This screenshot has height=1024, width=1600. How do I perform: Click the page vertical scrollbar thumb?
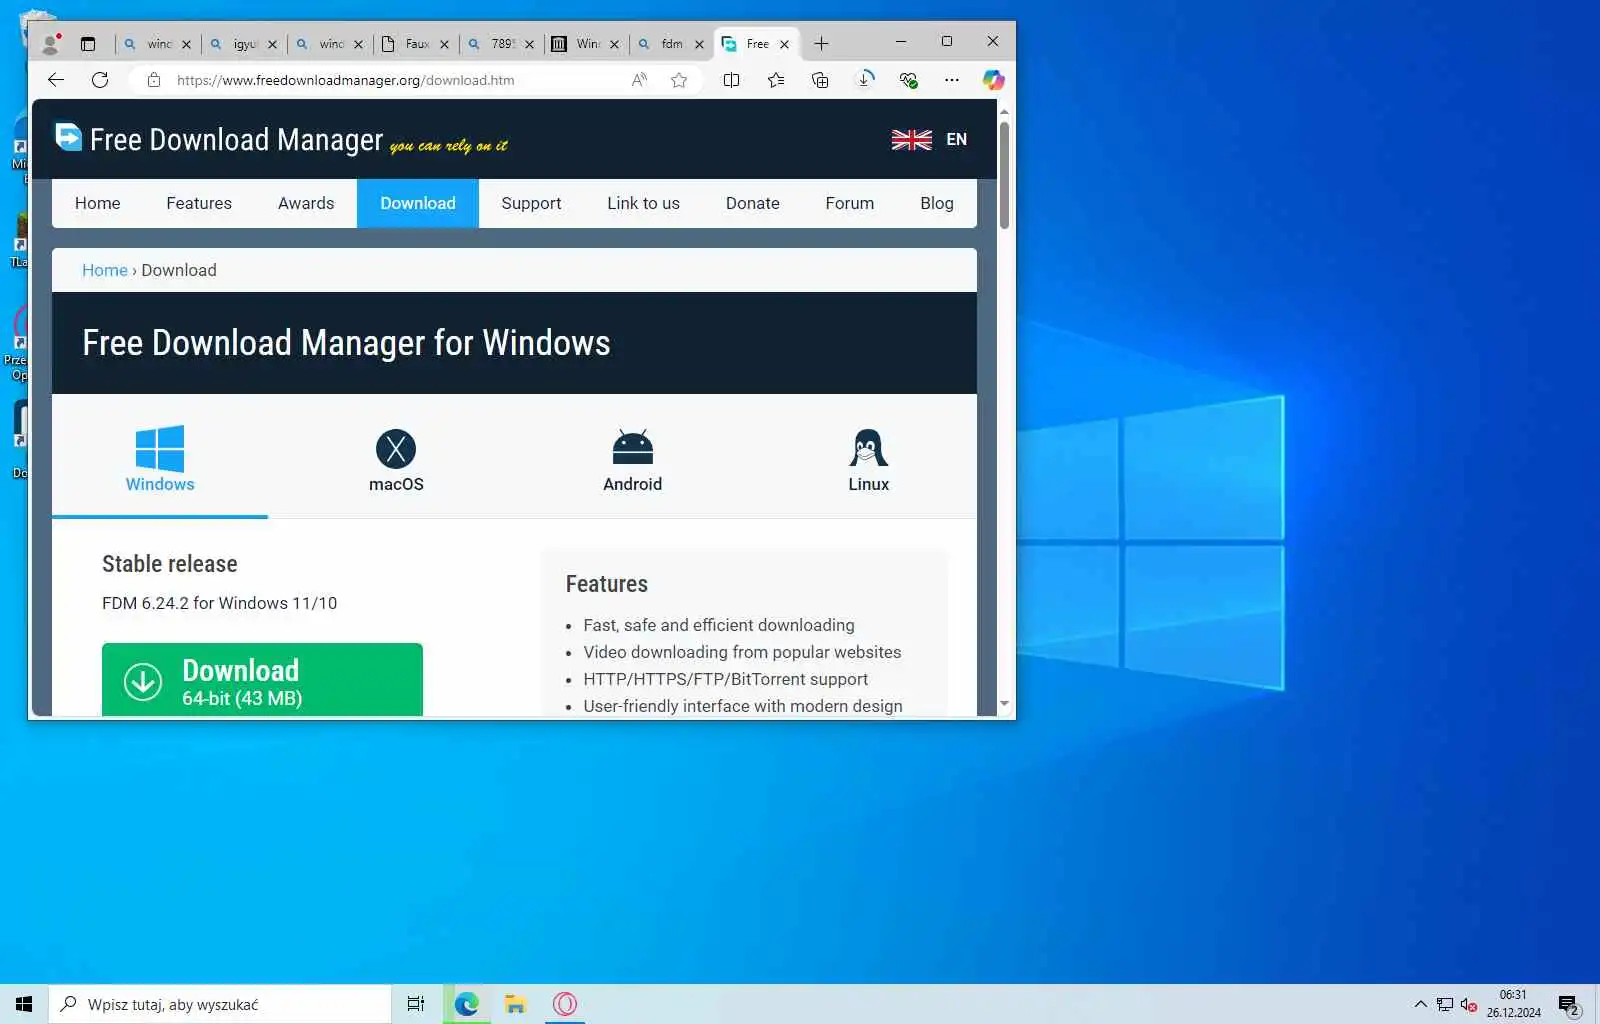coord(1004,174)
